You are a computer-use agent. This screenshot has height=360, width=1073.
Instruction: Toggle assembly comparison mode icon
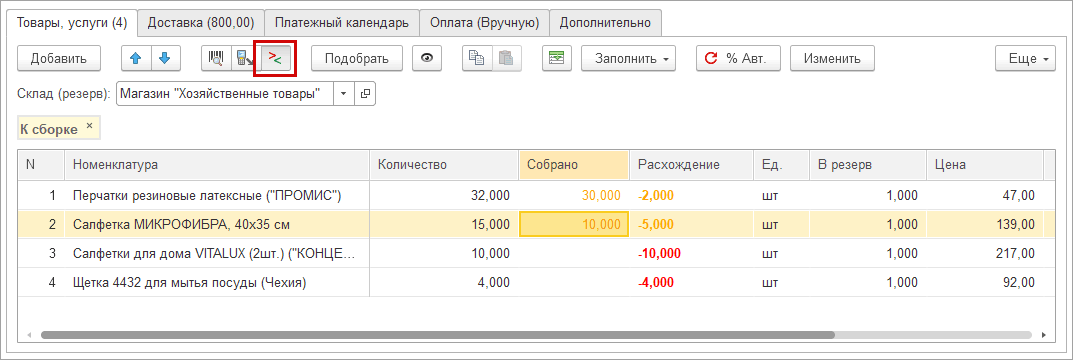point(275,58)
